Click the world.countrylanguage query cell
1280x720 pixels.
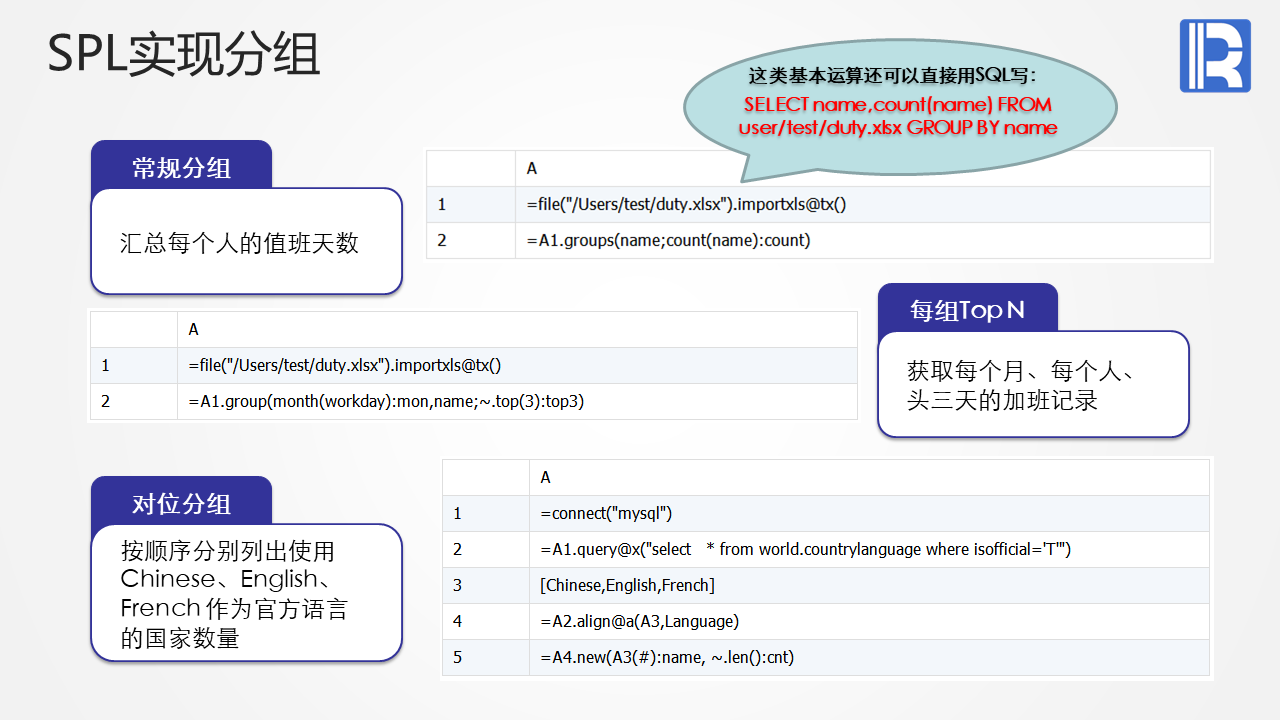(x=869, y=549)
